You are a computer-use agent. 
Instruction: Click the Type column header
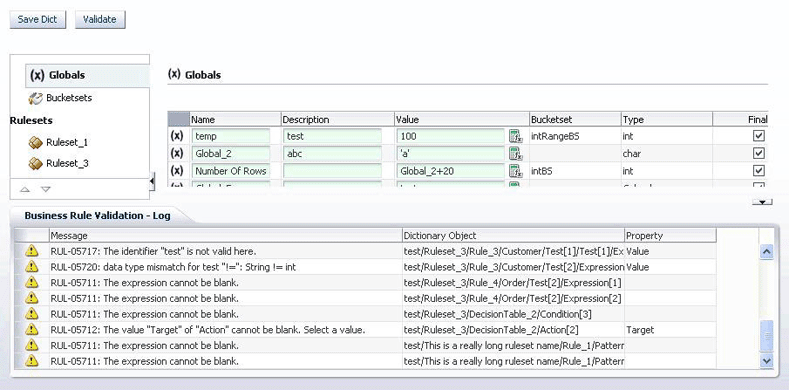[x=667, y=119]
